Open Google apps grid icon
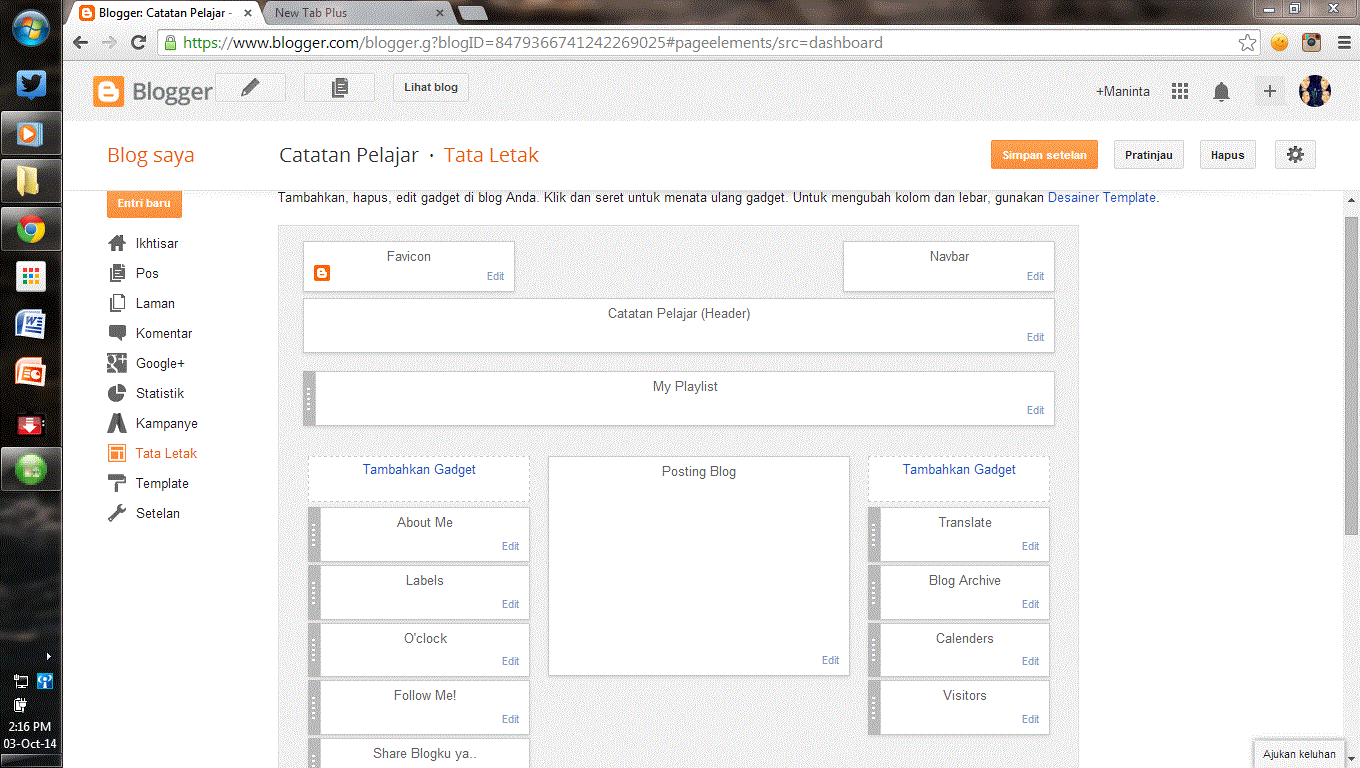 tap(1180, 91)
